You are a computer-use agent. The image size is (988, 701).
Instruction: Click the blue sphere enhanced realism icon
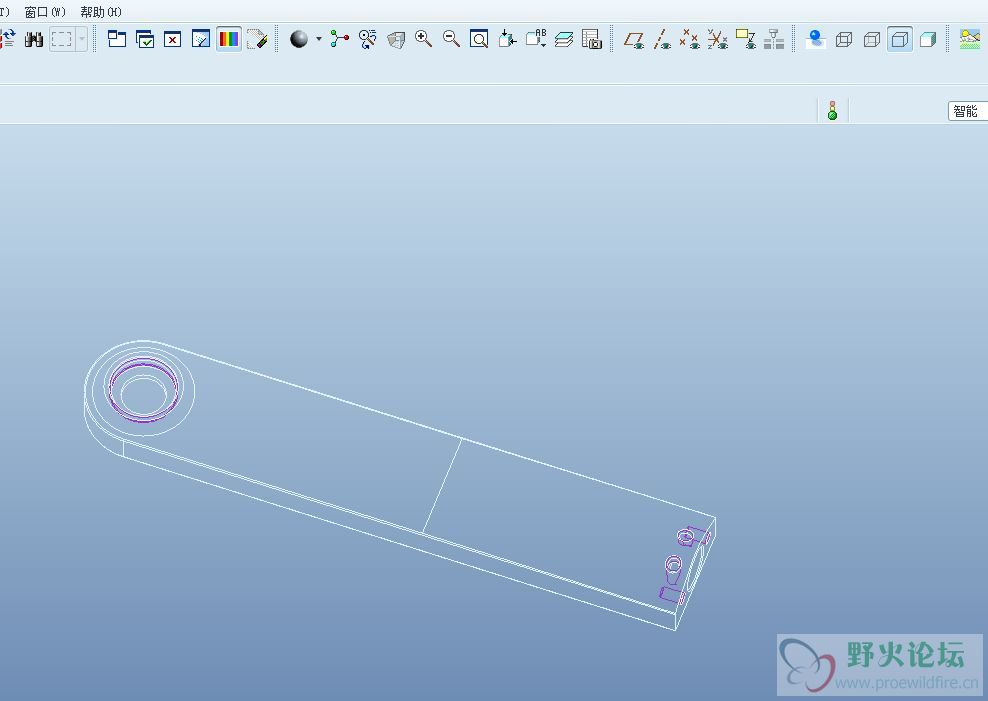pyautogui.click(x=816, y=40)
